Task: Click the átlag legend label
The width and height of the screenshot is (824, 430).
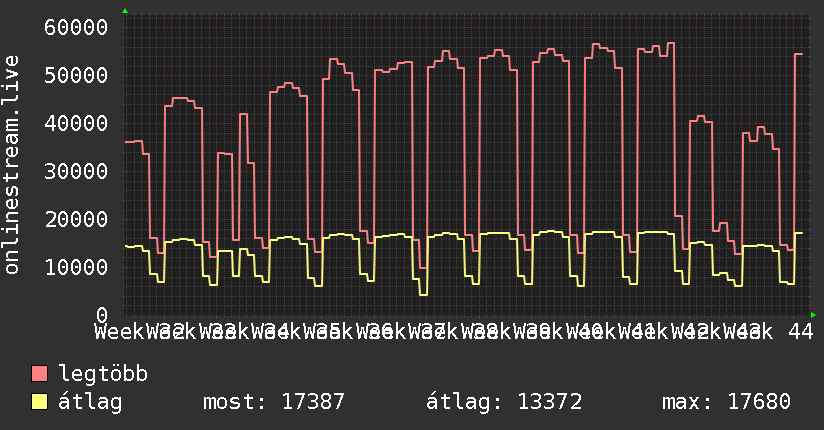Action: (90, 402)
